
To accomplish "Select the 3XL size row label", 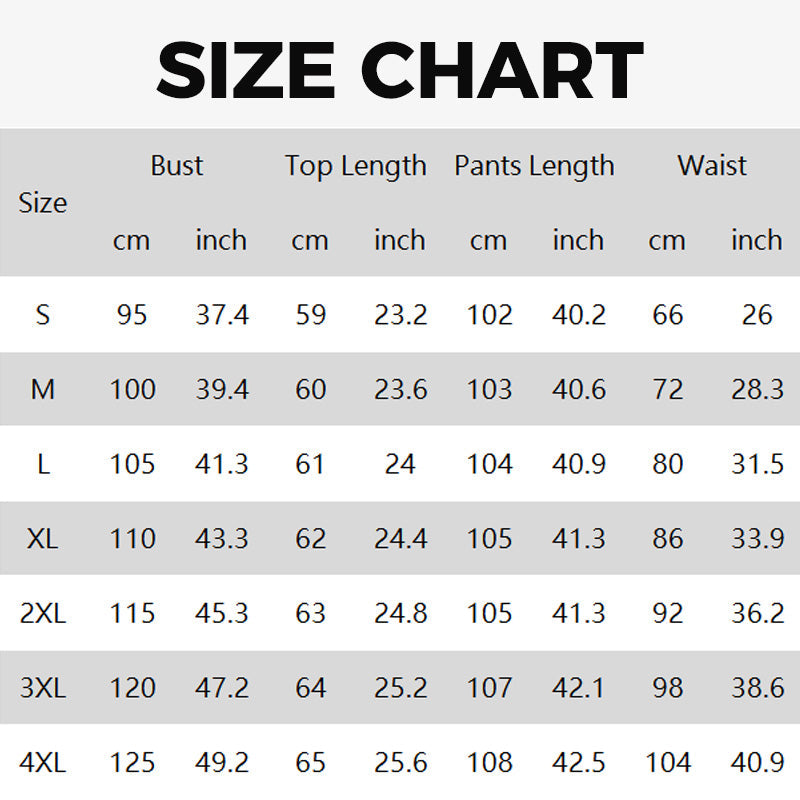I will [43, 688].
